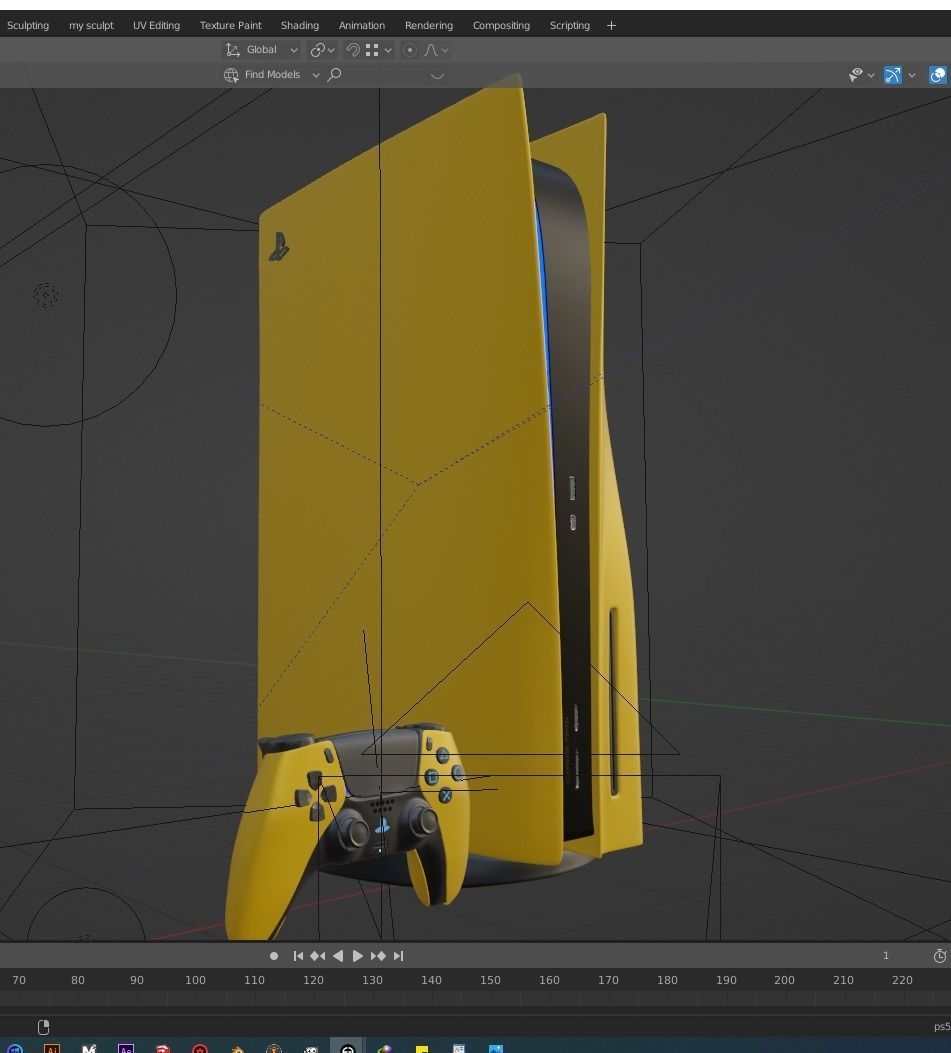Viewport: 951px width, 1053px height.
Task: Open the transform orientation icon menu
Action: tap(232, 50)
